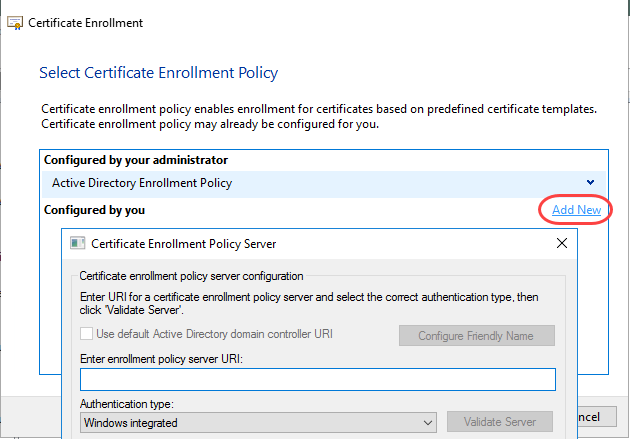
Task: Click inside the enrollment policy server URI field
Action: click(x=318, y=380)
